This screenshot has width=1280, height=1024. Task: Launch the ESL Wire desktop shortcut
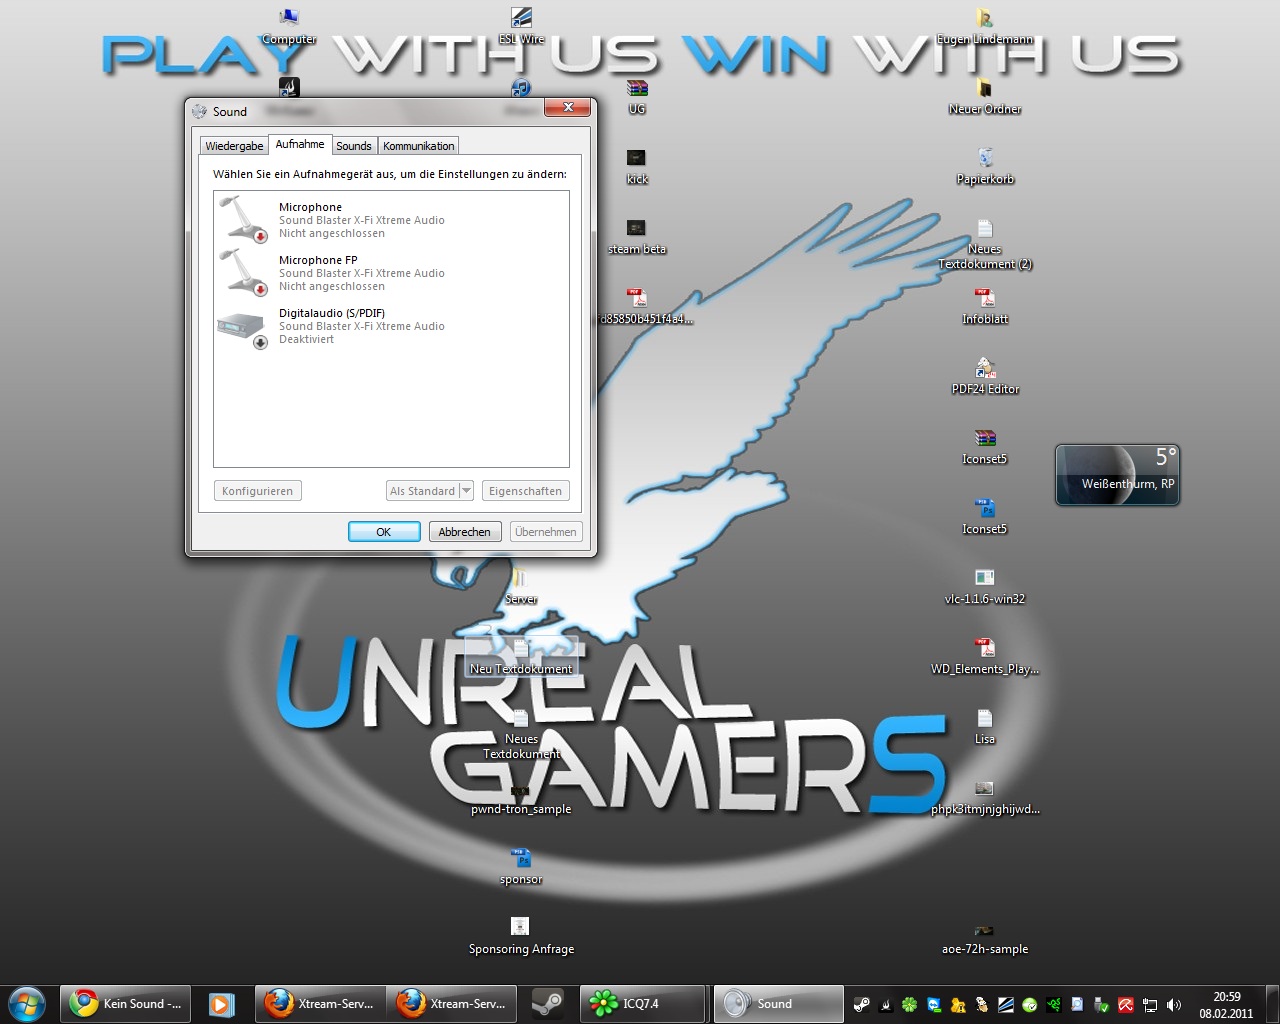[521, 27]
